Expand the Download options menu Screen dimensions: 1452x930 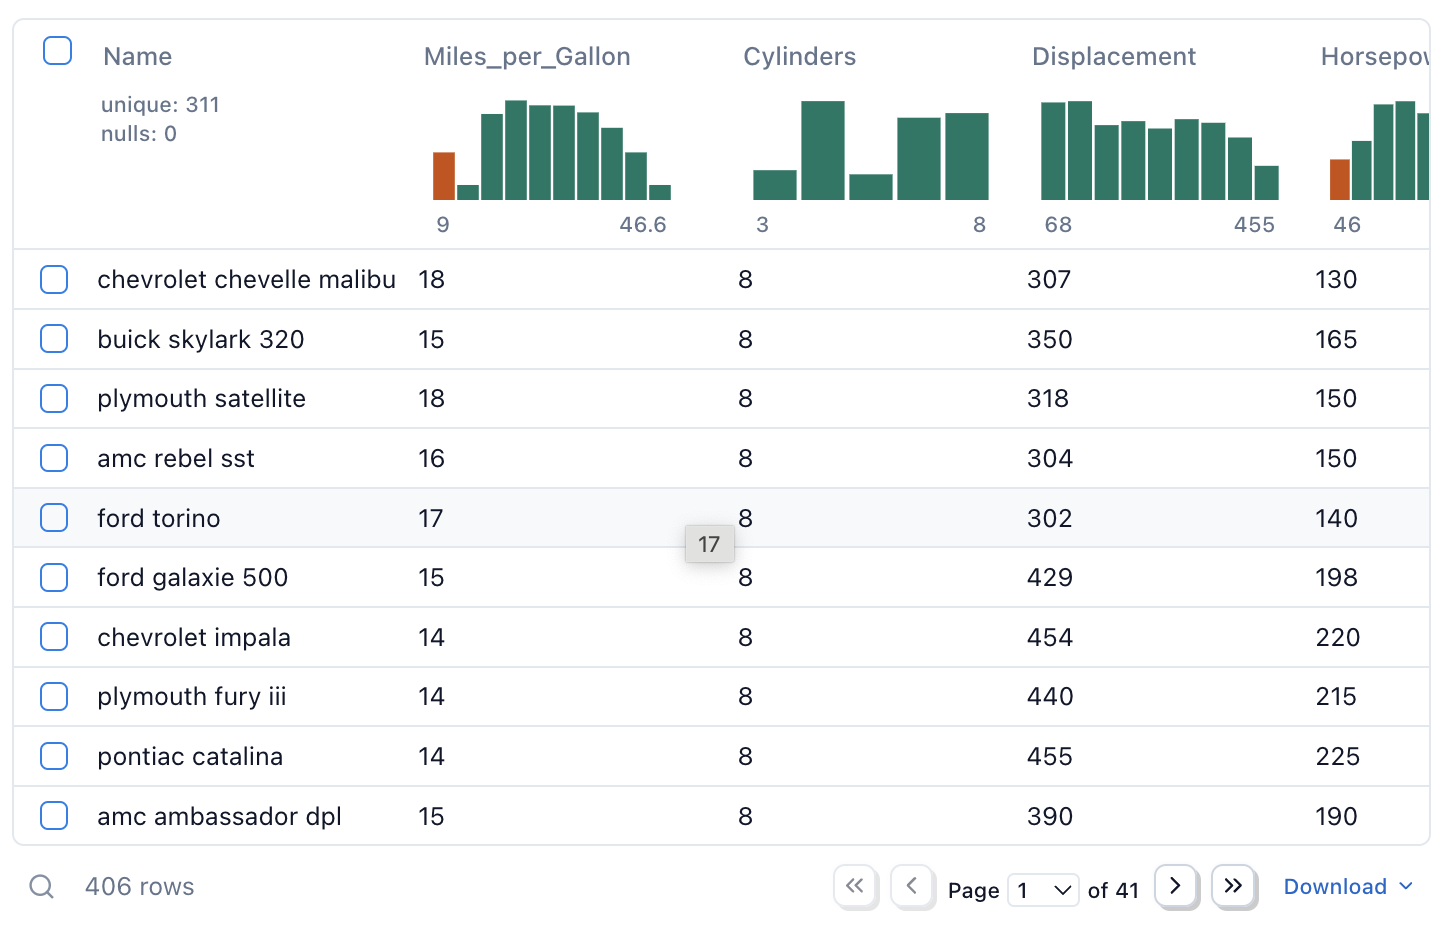pos(1347,887)
